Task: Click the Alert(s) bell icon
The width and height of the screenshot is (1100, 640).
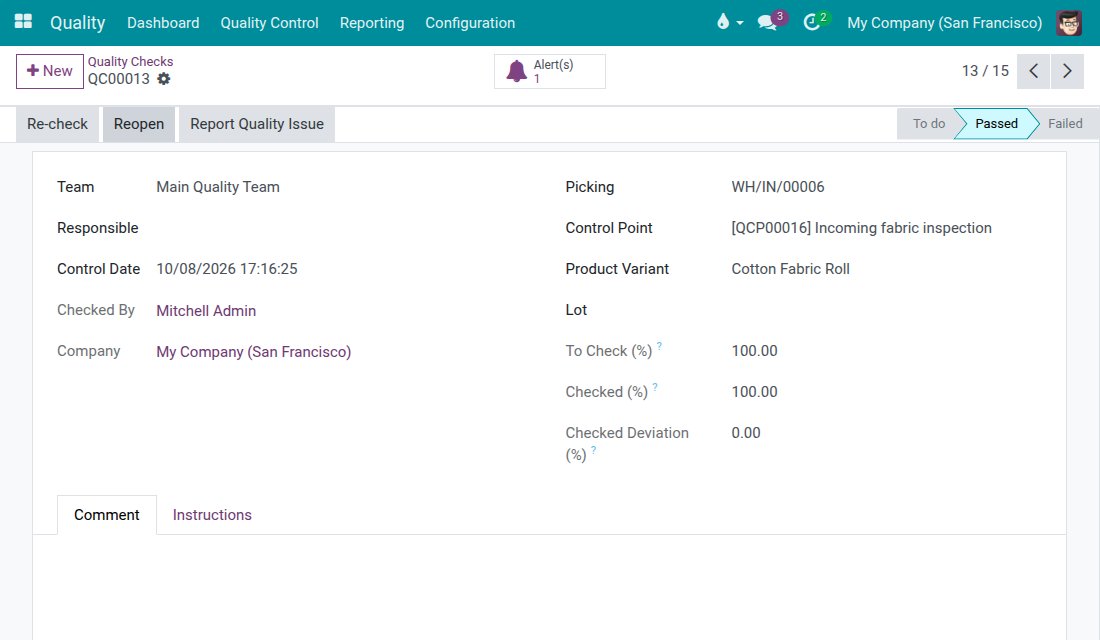Action: coord(516,72)
